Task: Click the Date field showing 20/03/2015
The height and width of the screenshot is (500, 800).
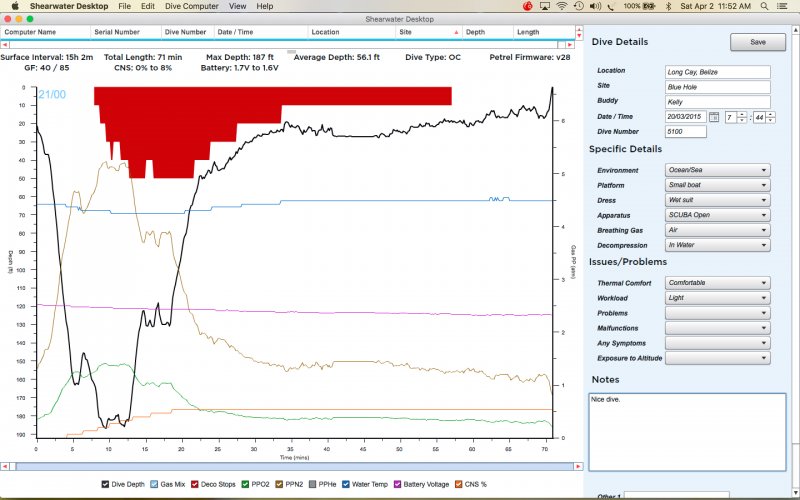Action: [686, 117]
